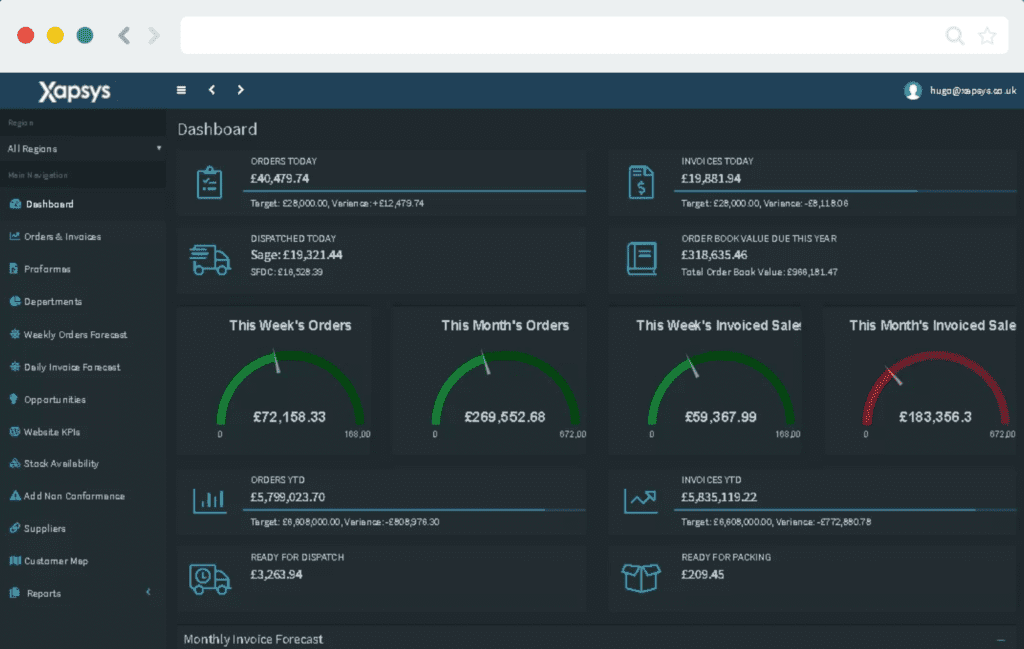Open Orders & Invoices in sidebar
Image resolution: width=1024 pixels, height=649 pixels.
[x=62, y=237]
